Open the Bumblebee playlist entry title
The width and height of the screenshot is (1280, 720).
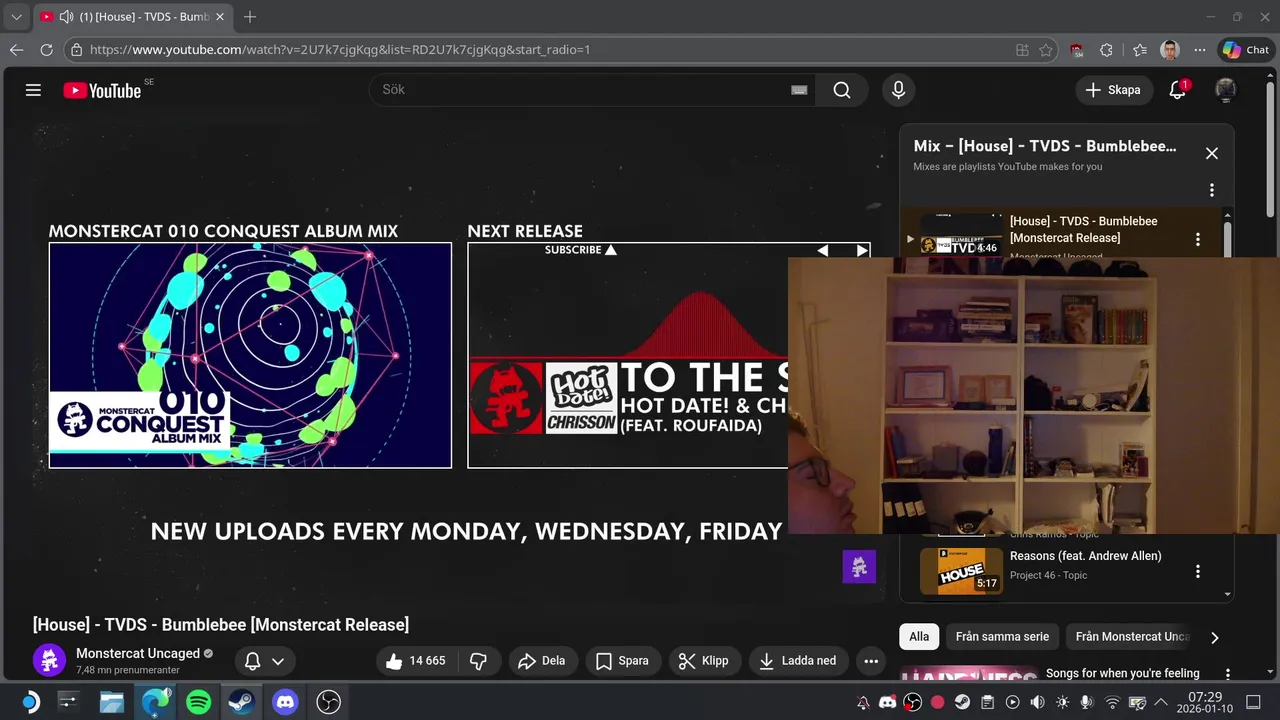point(1084,229)
